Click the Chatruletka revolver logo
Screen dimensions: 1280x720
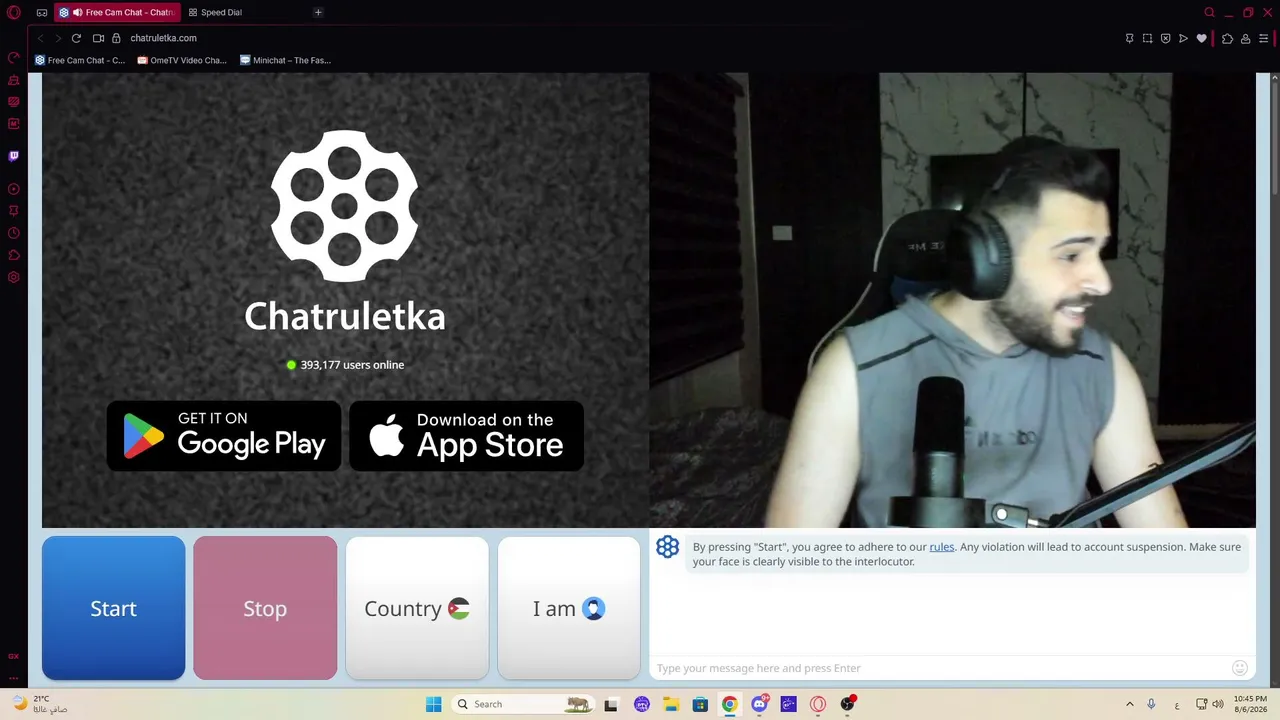[345, 206]
